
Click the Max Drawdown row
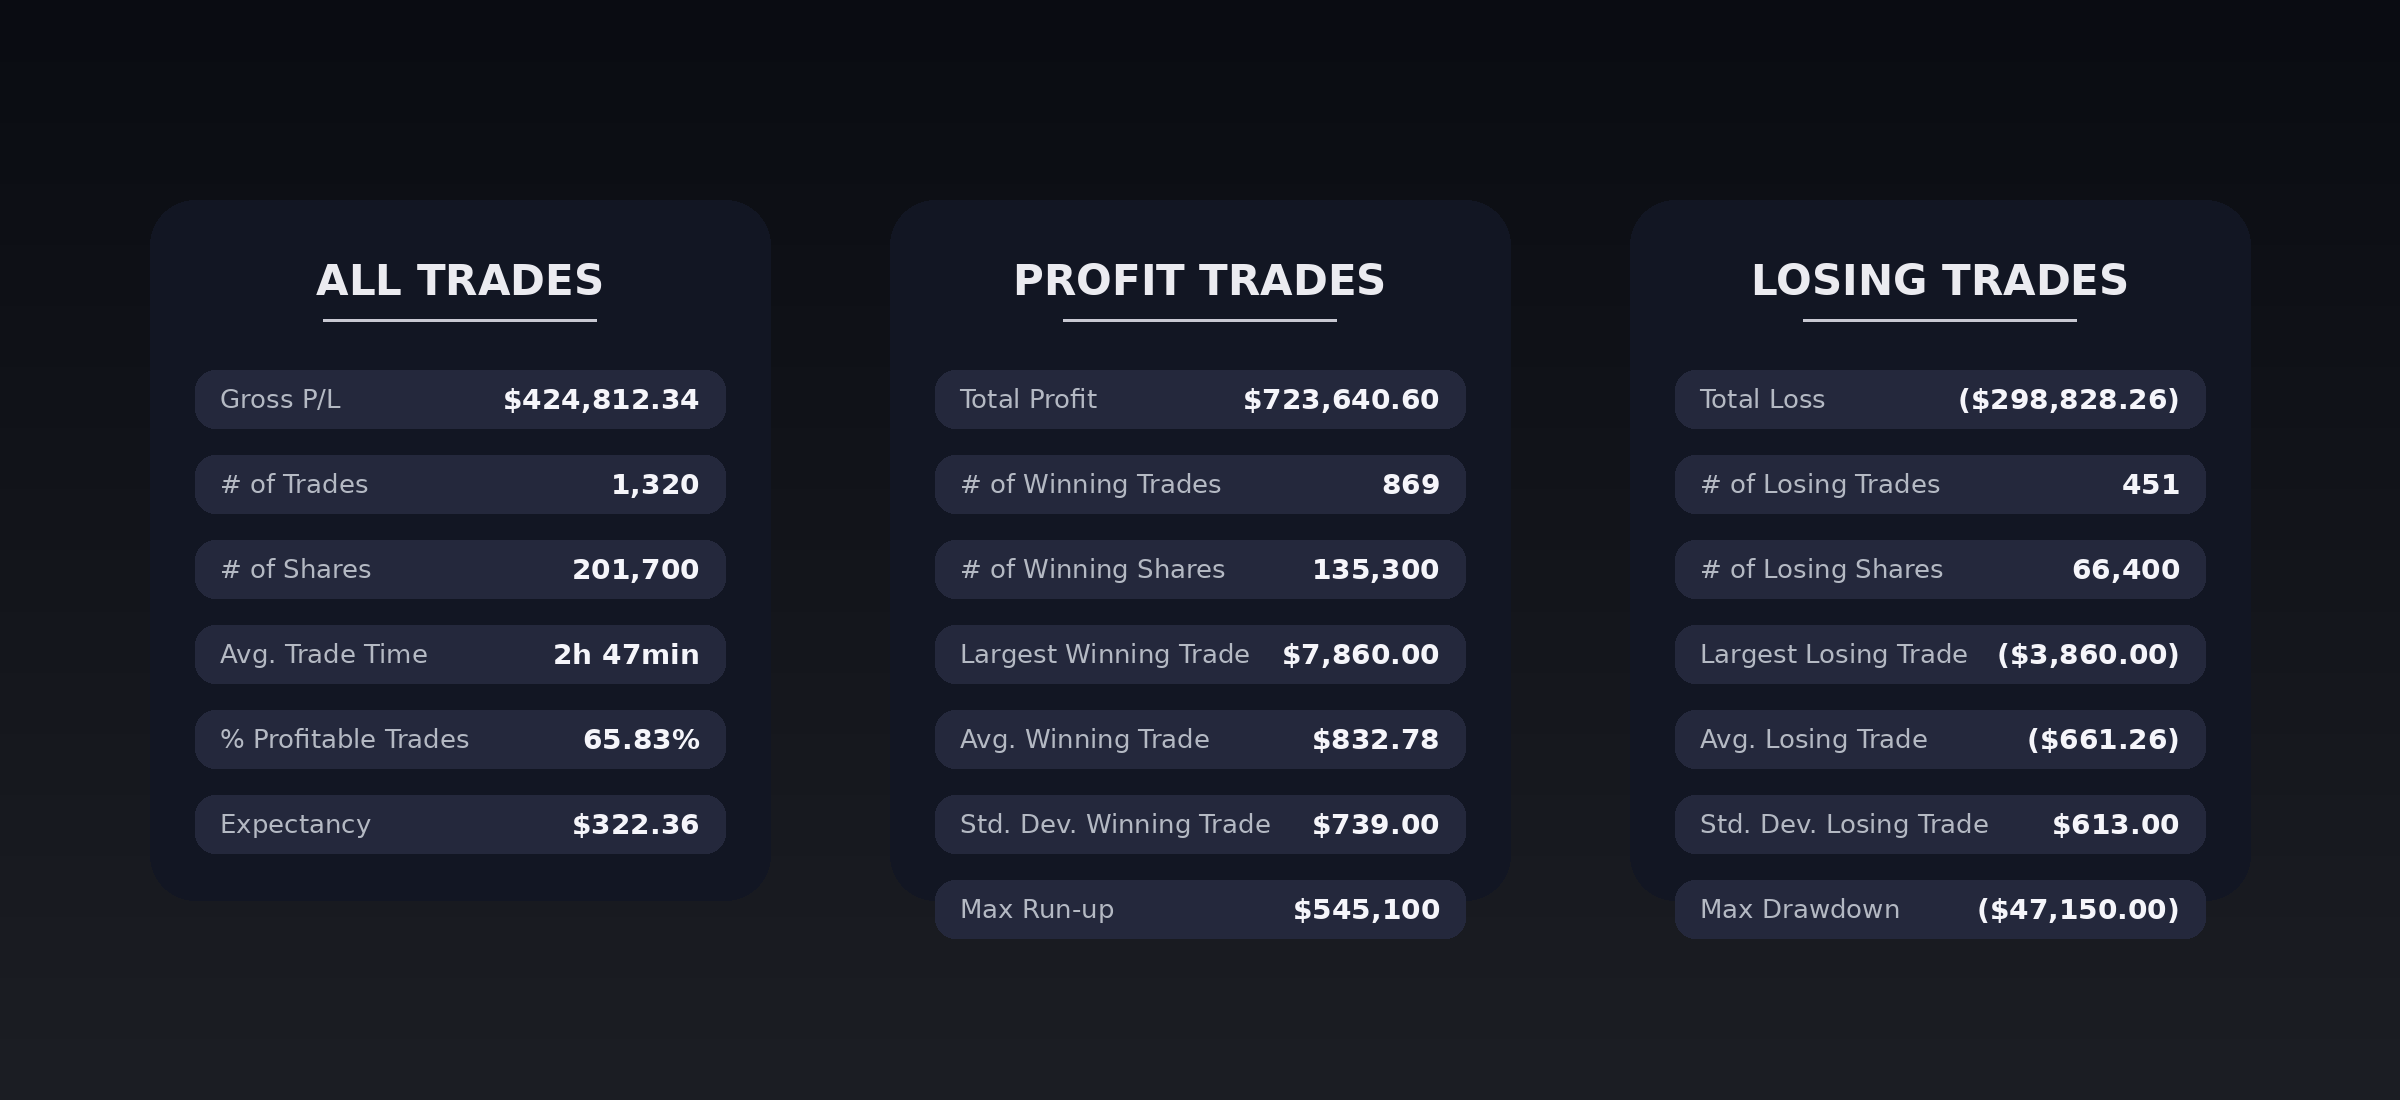pyautogui.click(x=1940, y=910)
